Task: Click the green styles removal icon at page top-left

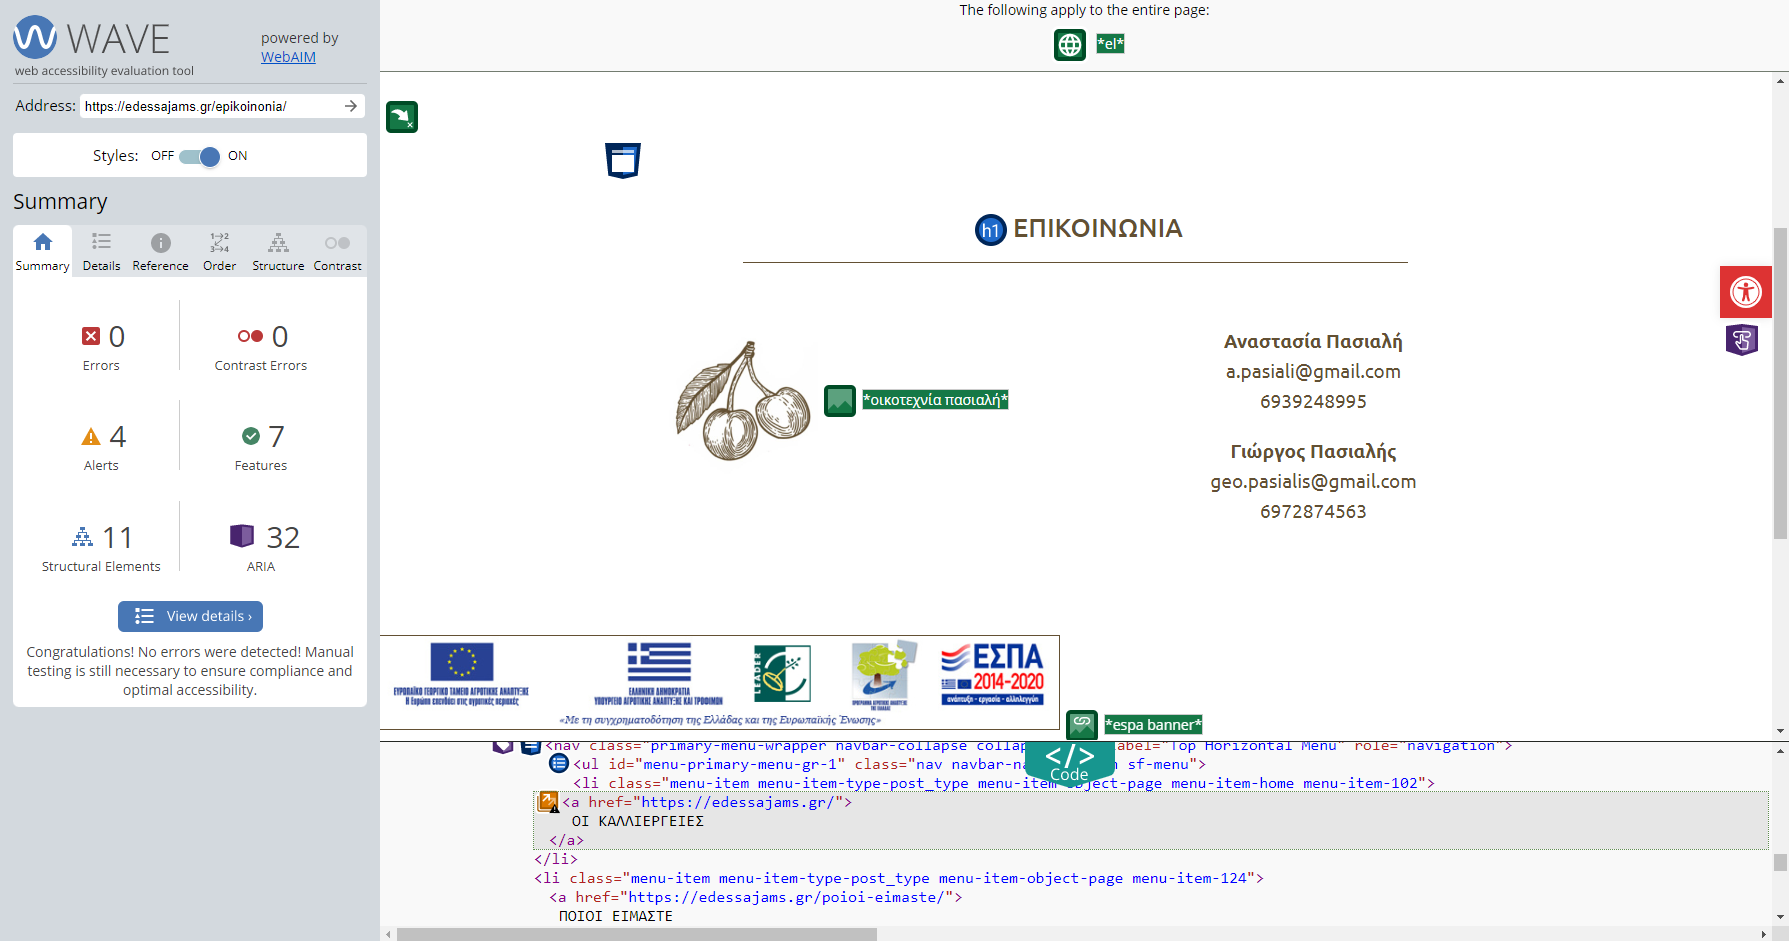Action: 401,117
